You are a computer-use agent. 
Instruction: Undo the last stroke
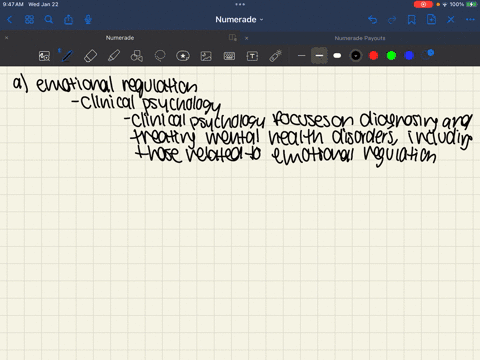[x=372, y=20]
